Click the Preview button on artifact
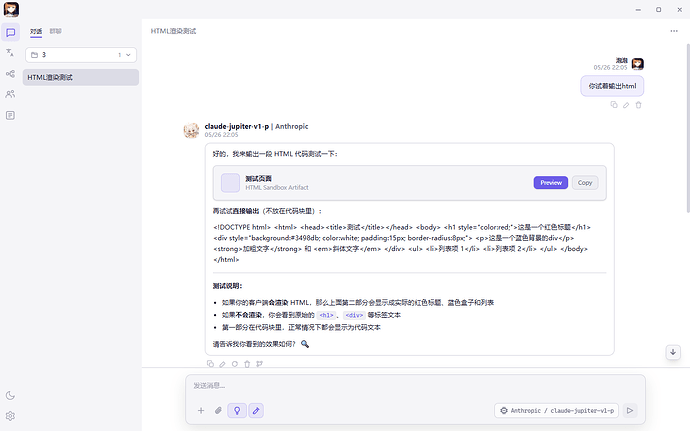The width and height of the screenshot is (690, 431). click(551, 183)
